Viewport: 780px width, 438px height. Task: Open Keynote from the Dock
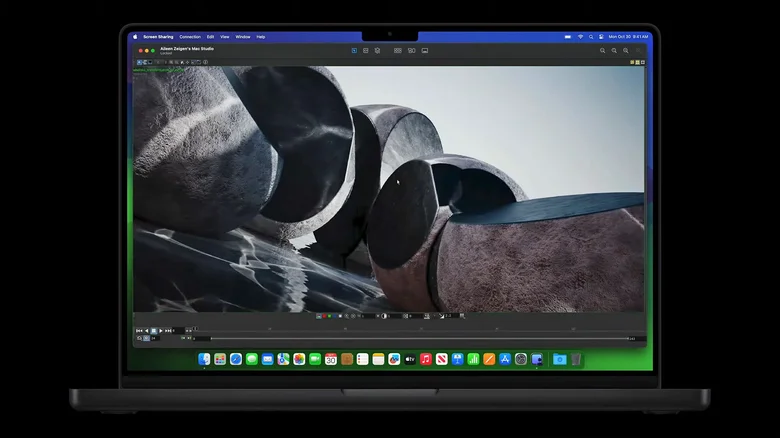click(x=458, y=359)
